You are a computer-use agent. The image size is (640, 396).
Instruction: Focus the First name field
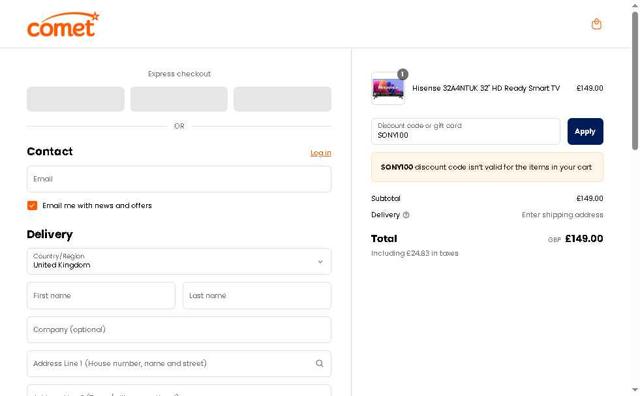click(x=101, y=296)
